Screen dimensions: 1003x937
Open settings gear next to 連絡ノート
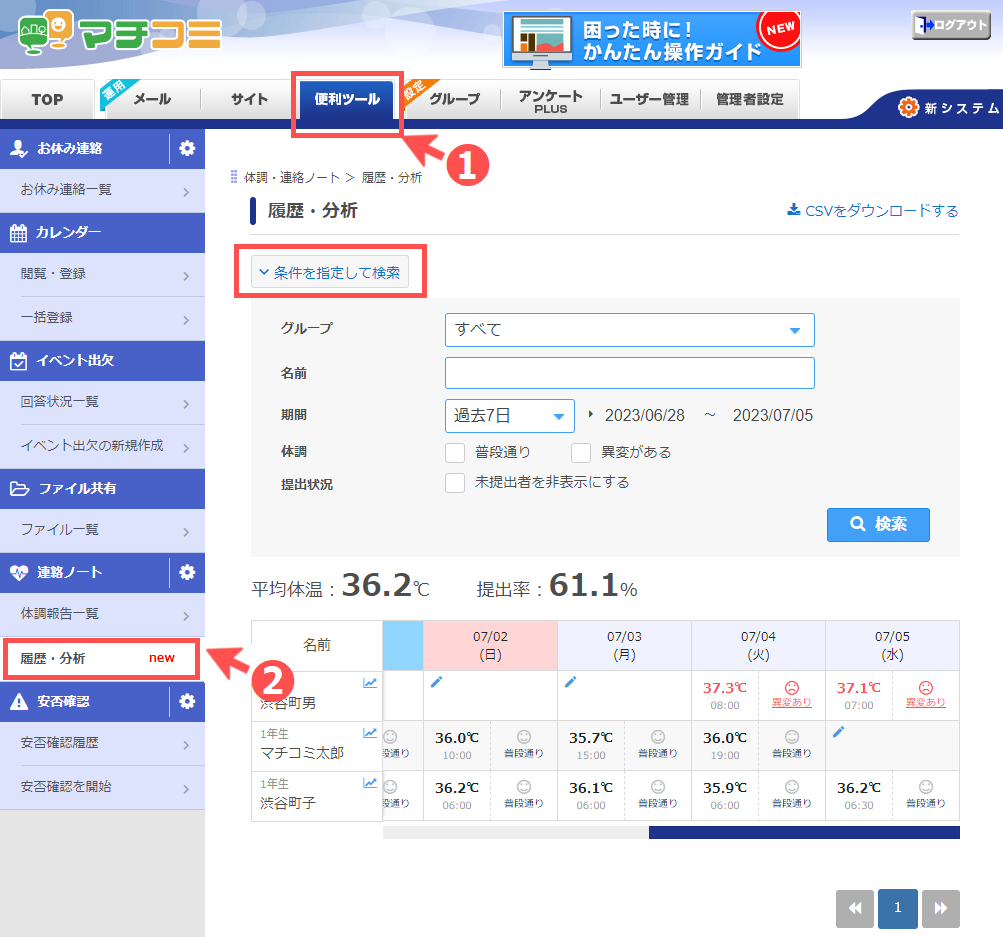click(x=187, y=572)
